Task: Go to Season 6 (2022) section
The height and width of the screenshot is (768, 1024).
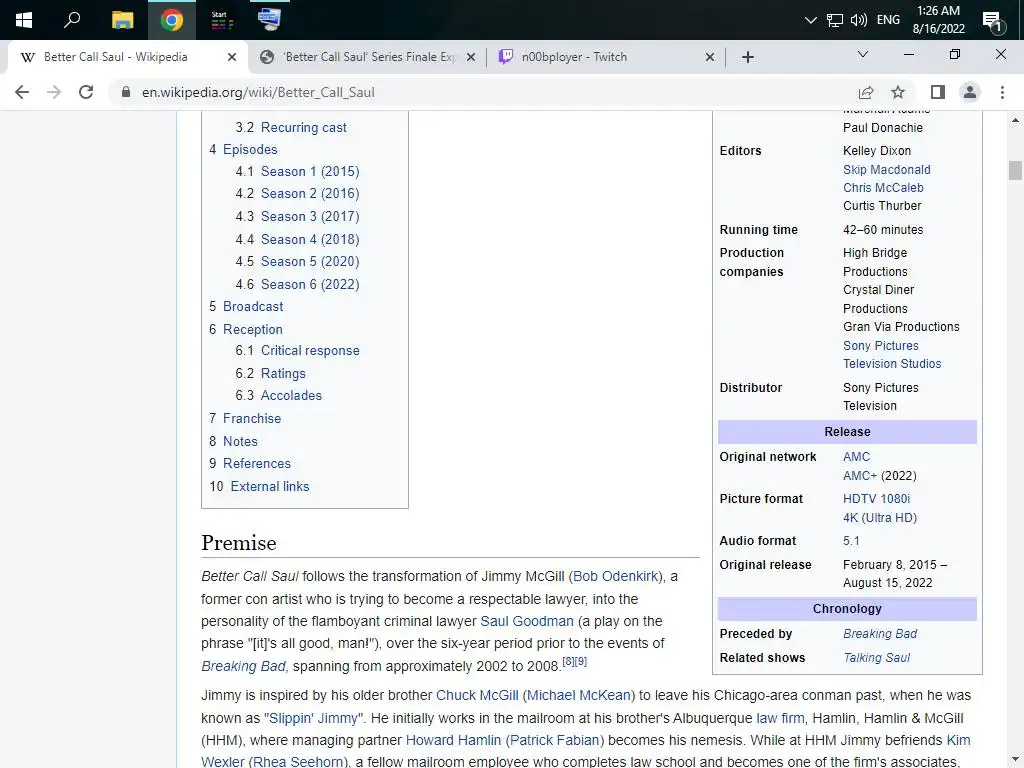Action: tap(310, 285)
